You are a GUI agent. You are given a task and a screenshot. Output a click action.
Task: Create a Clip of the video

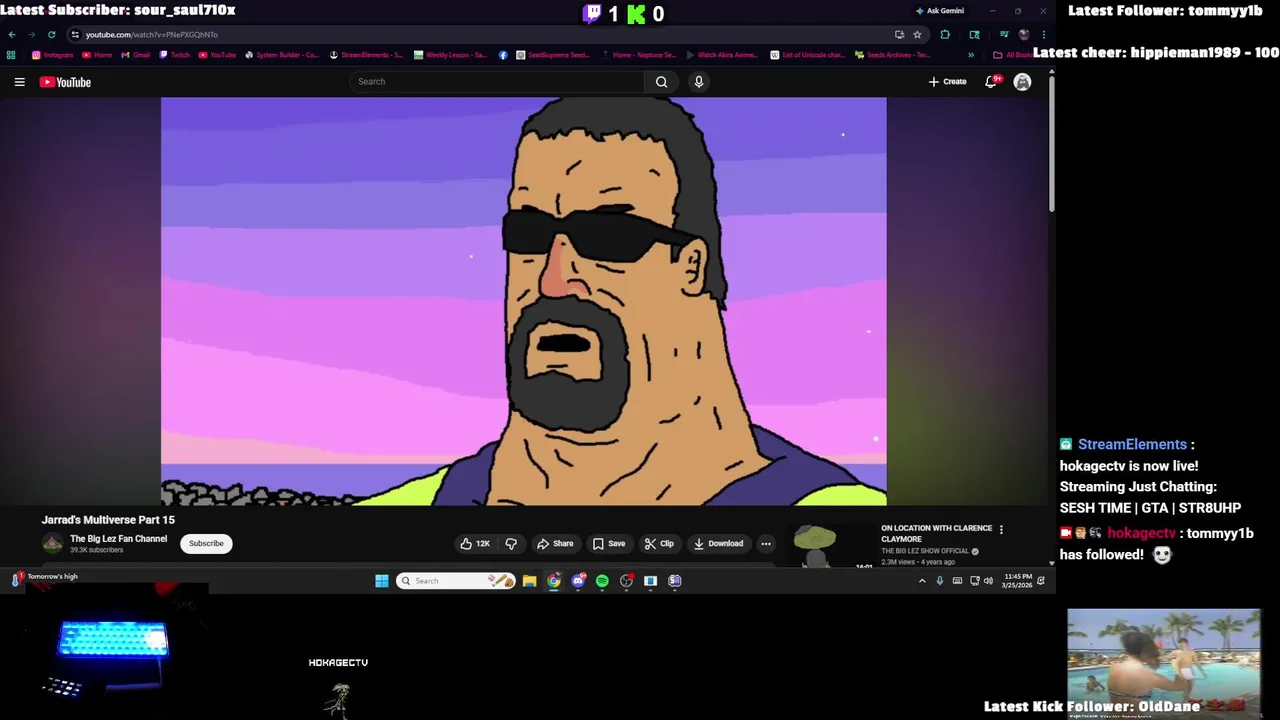(659, 544)
